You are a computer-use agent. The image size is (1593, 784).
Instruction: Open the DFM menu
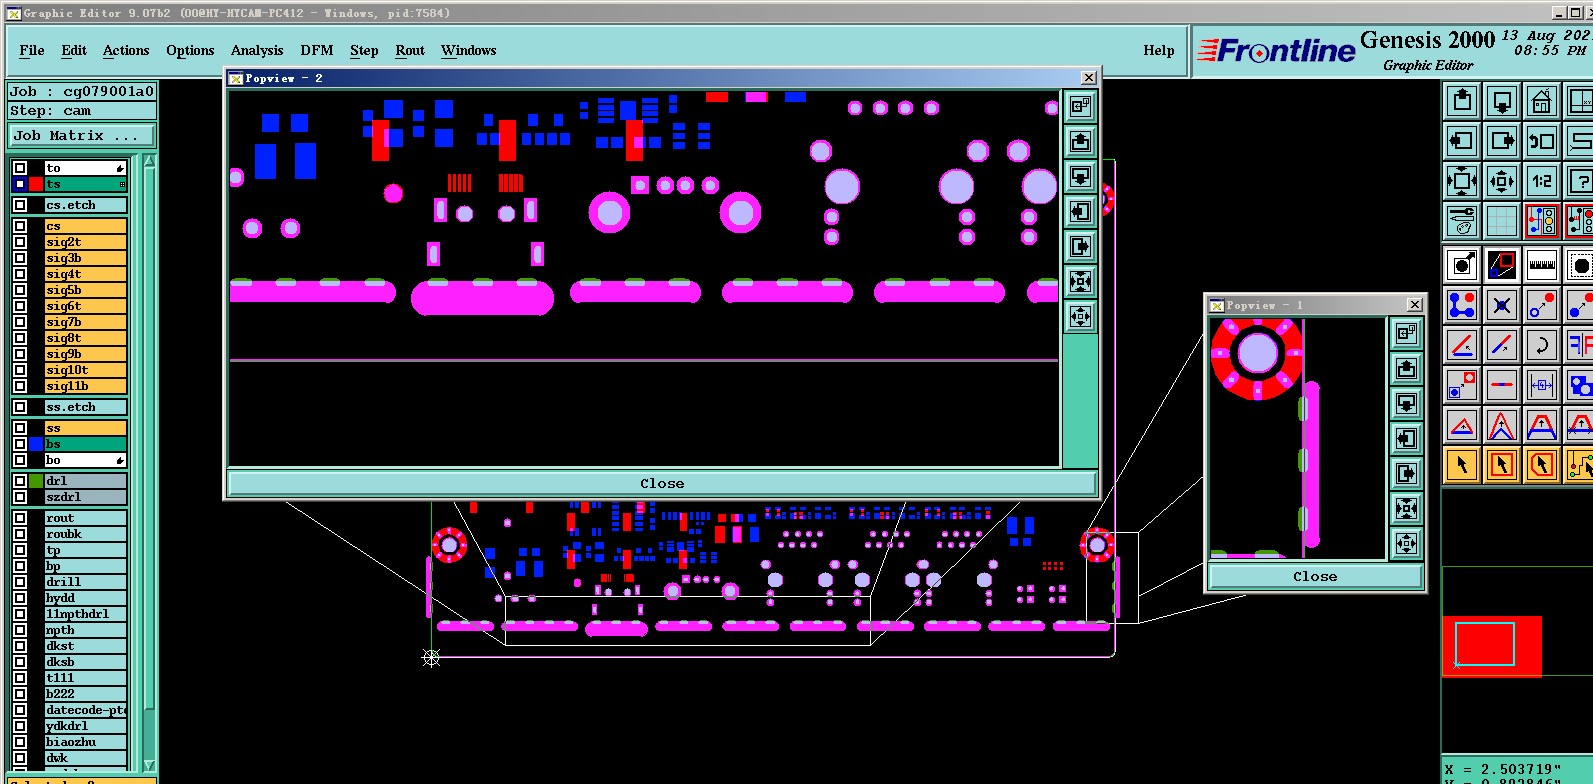coord(316,50)
